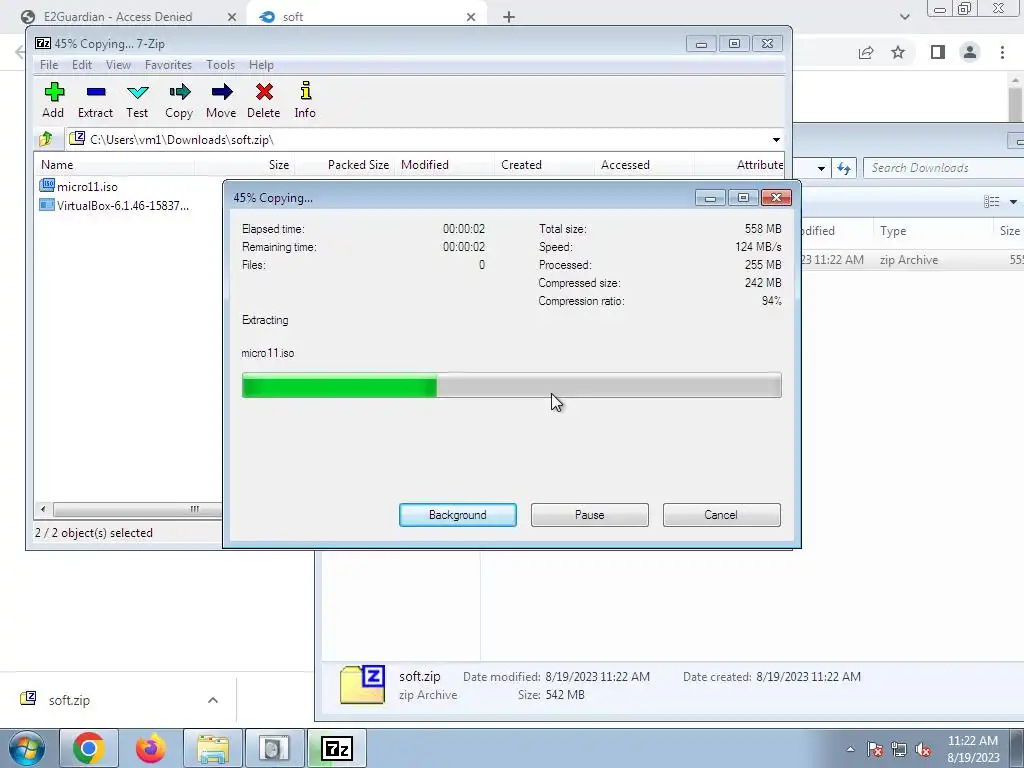Click the network tray icon
Viewport: 1024px width, 768px height.
(899, 749)
